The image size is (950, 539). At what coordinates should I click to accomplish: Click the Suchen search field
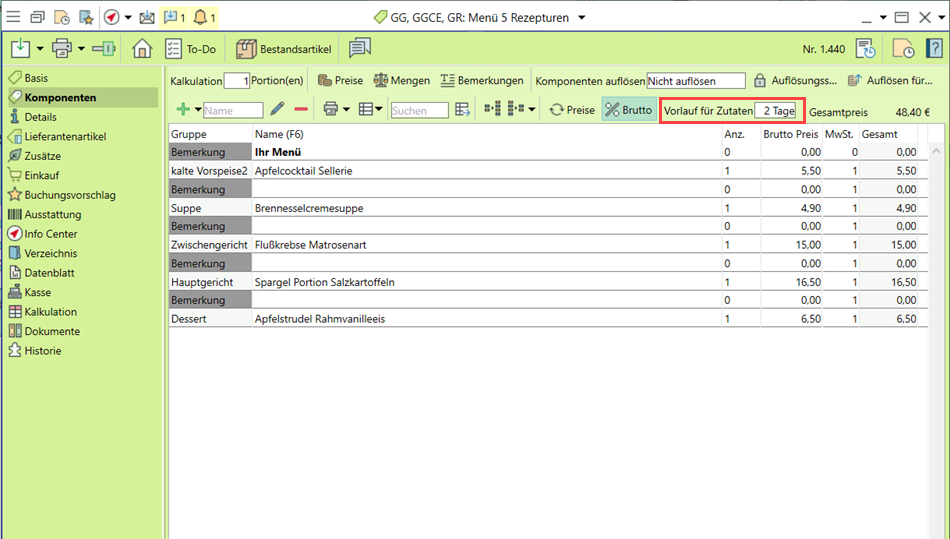pyautogui.click(x=419, y=110)
